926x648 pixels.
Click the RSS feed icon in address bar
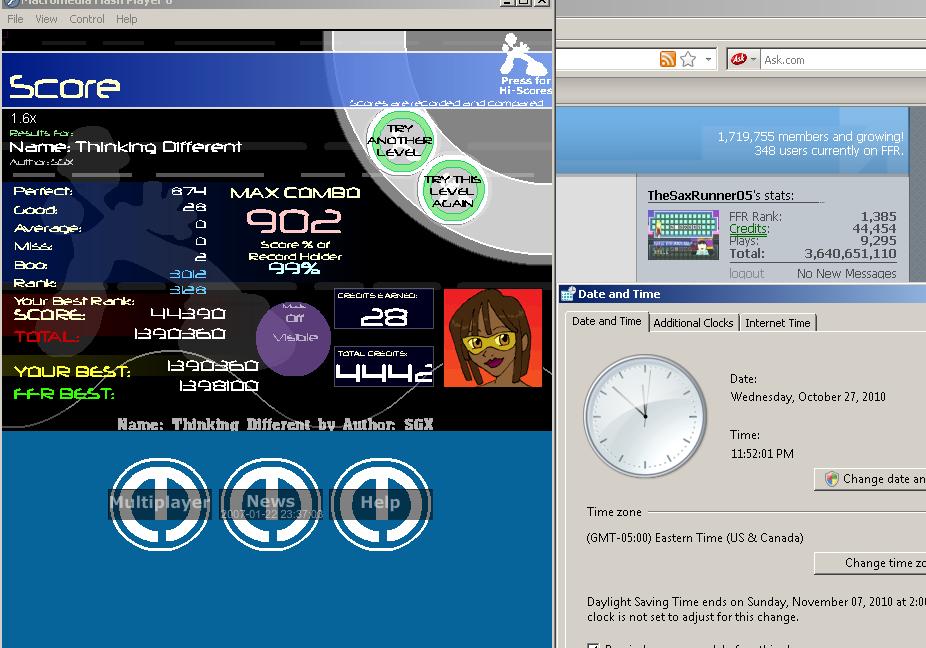[667, 59]
